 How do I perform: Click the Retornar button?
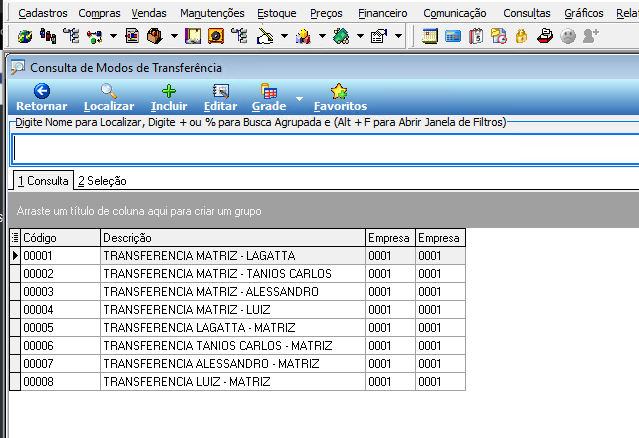(42, 98)
